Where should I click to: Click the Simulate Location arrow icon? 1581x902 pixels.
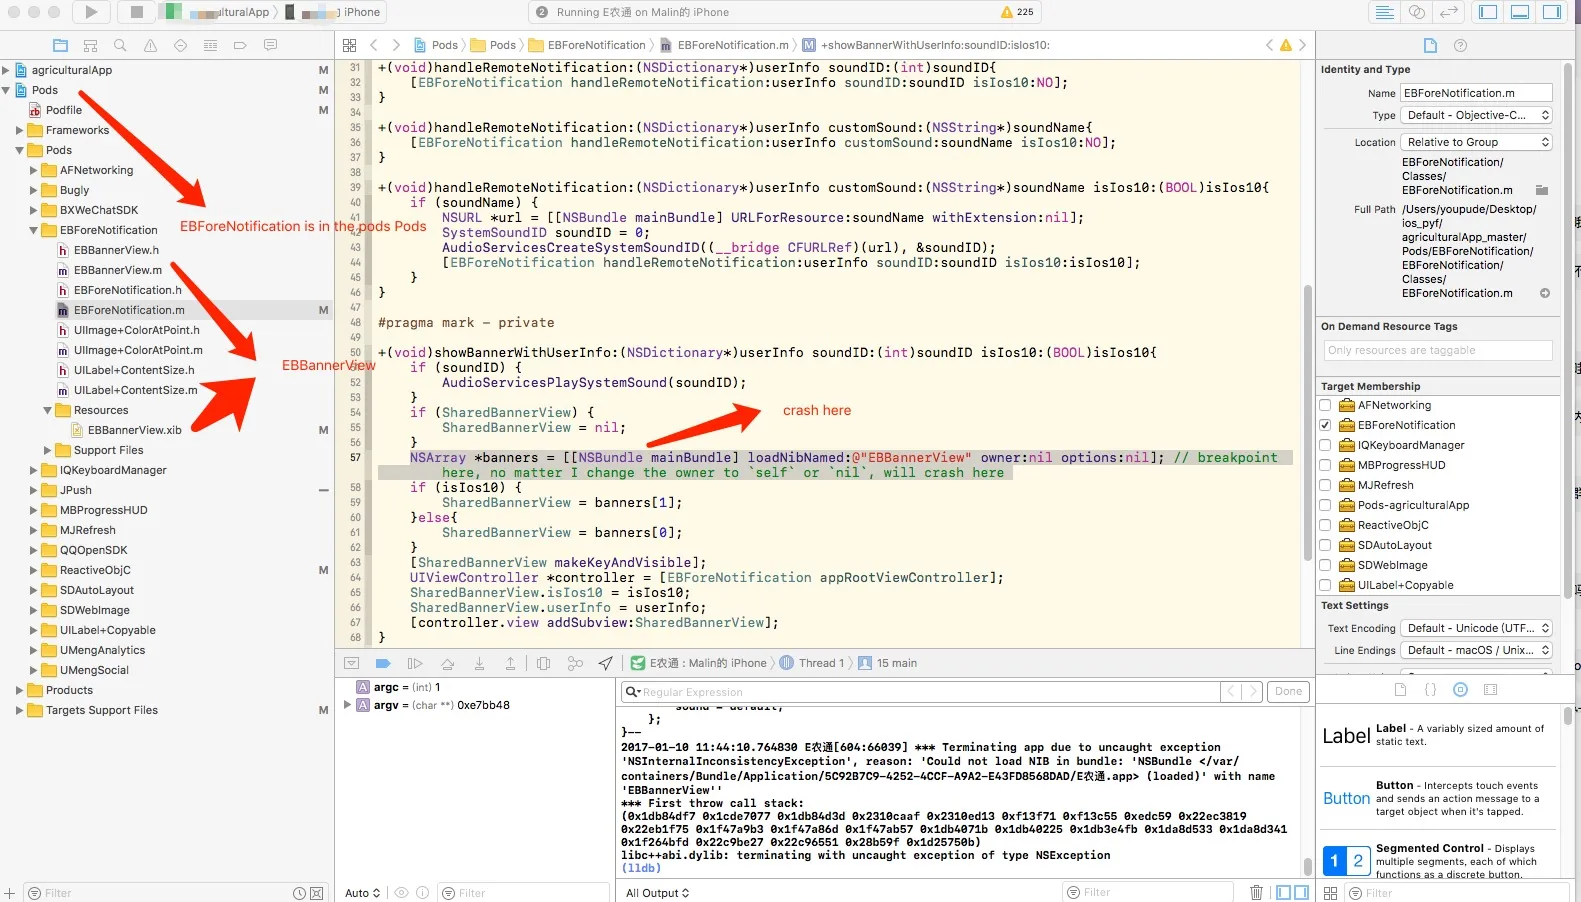coord(605,663)
